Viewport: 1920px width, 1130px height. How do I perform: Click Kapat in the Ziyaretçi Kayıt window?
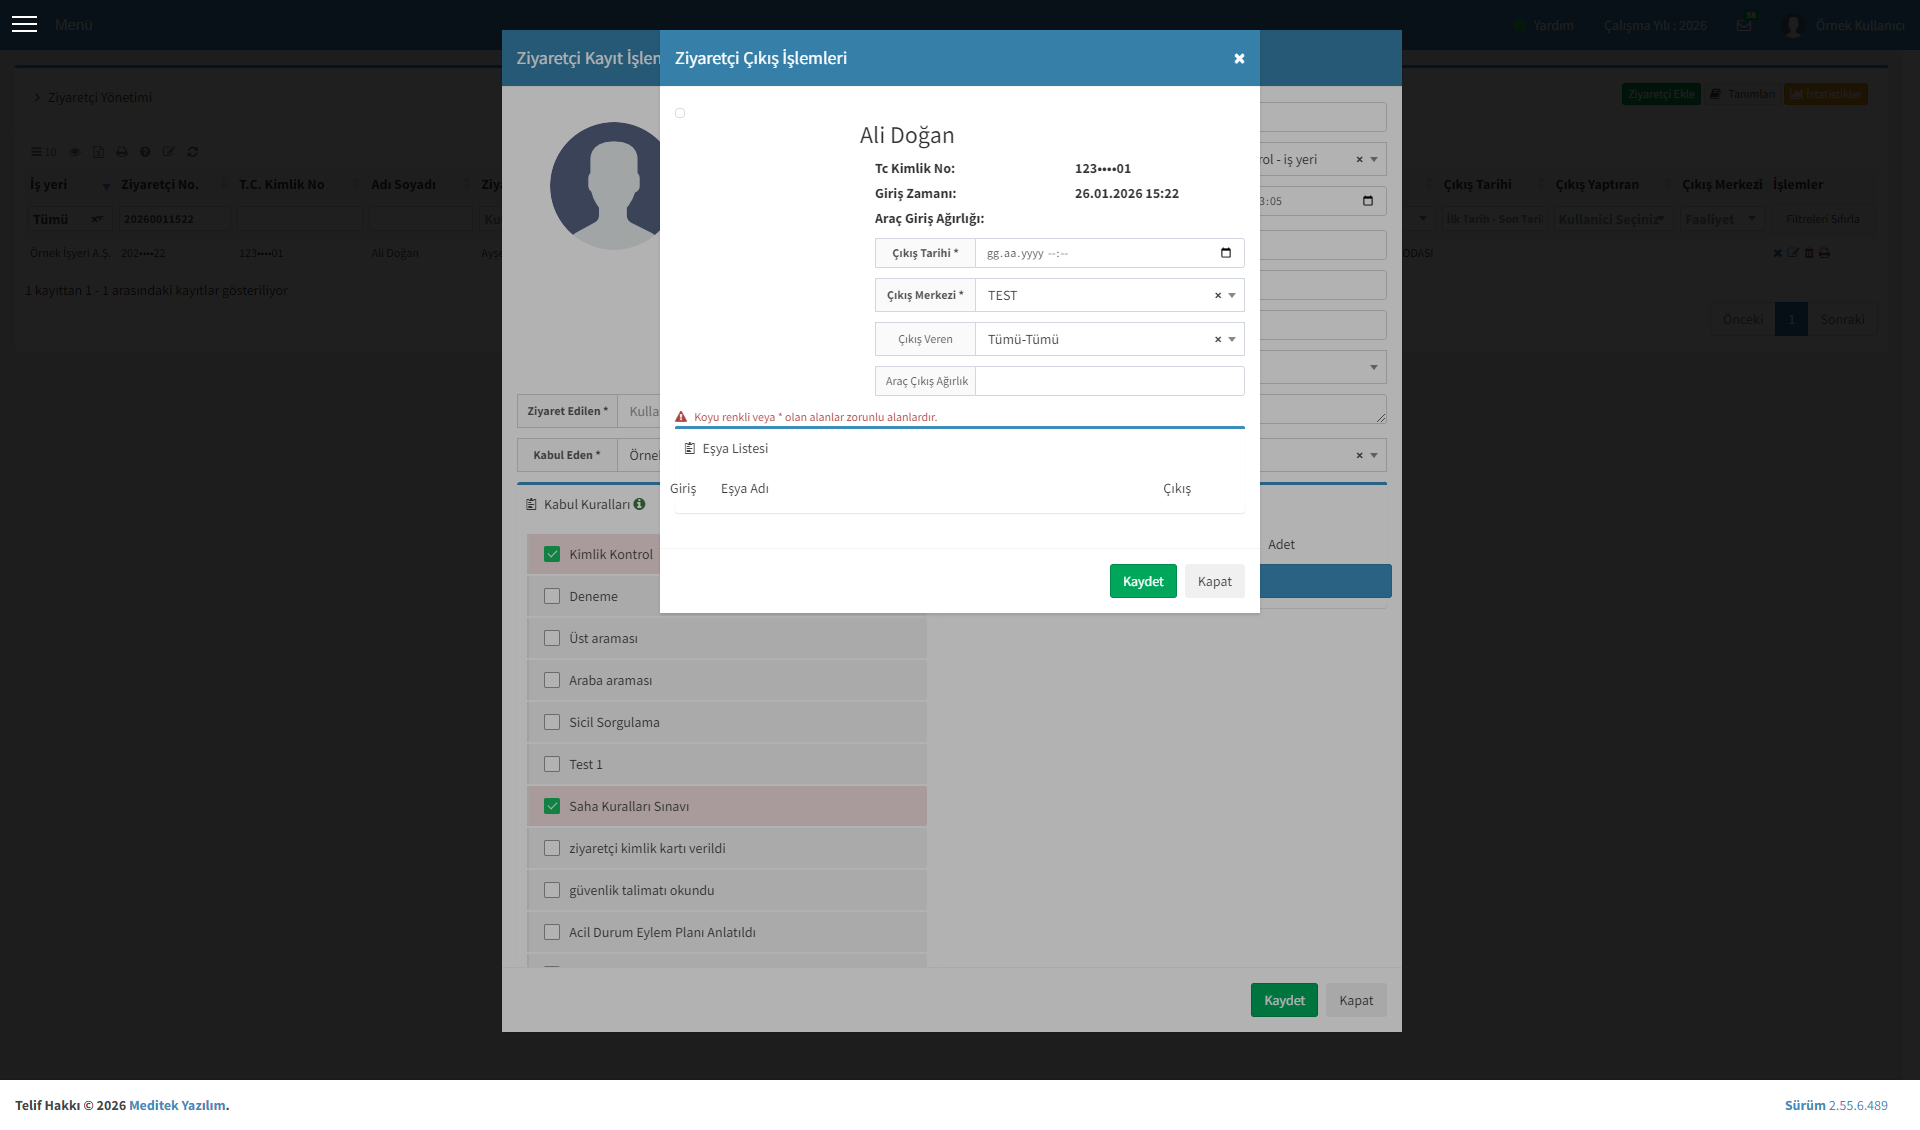1356,1000
